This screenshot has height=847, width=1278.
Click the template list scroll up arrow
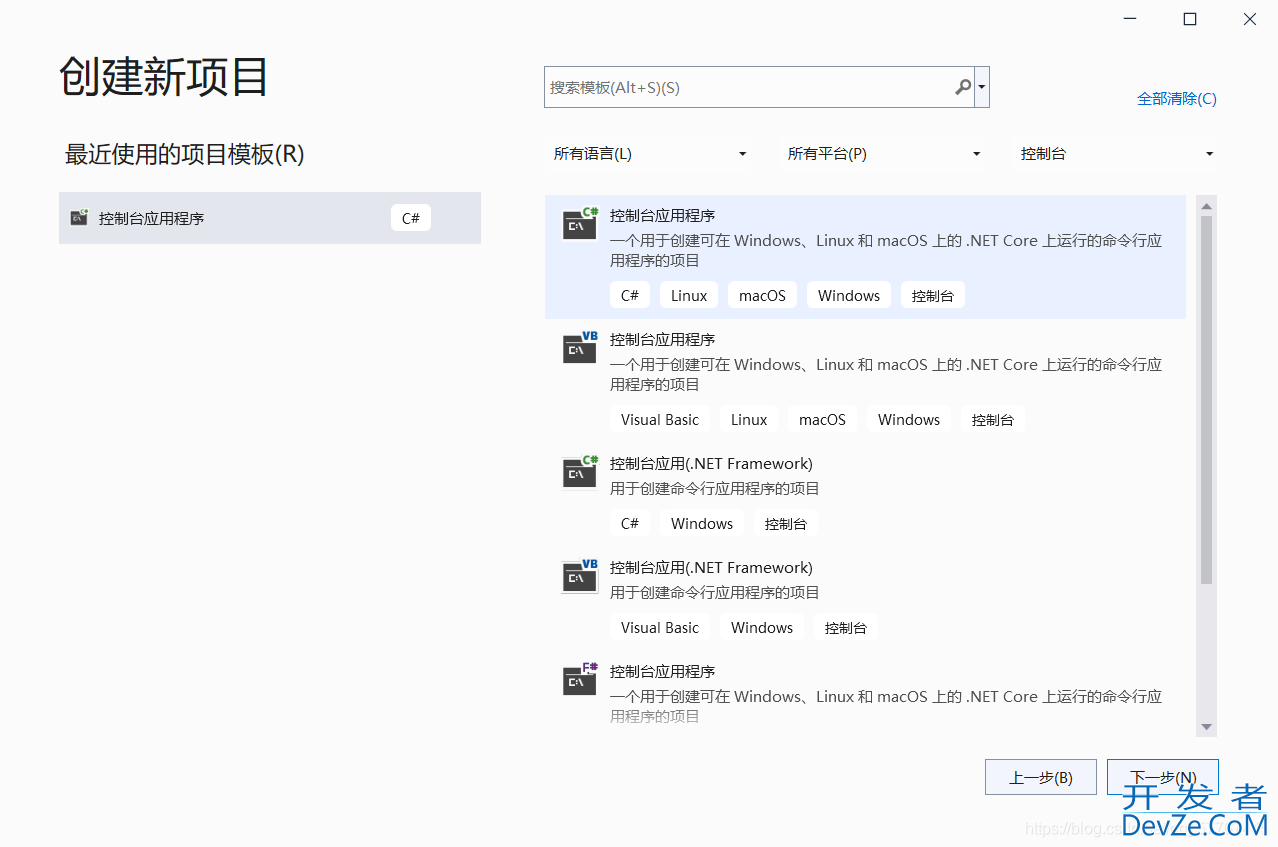(1206, 206)
